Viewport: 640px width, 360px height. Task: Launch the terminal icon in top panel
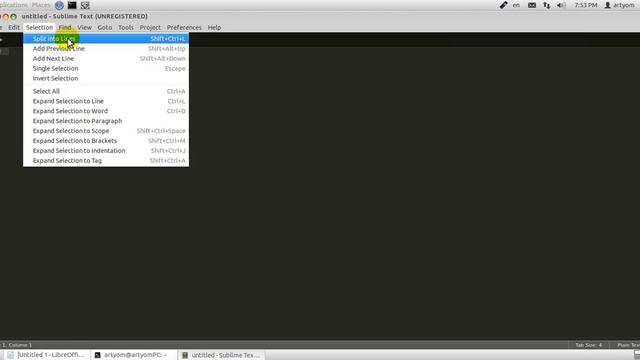pos(72,5)
